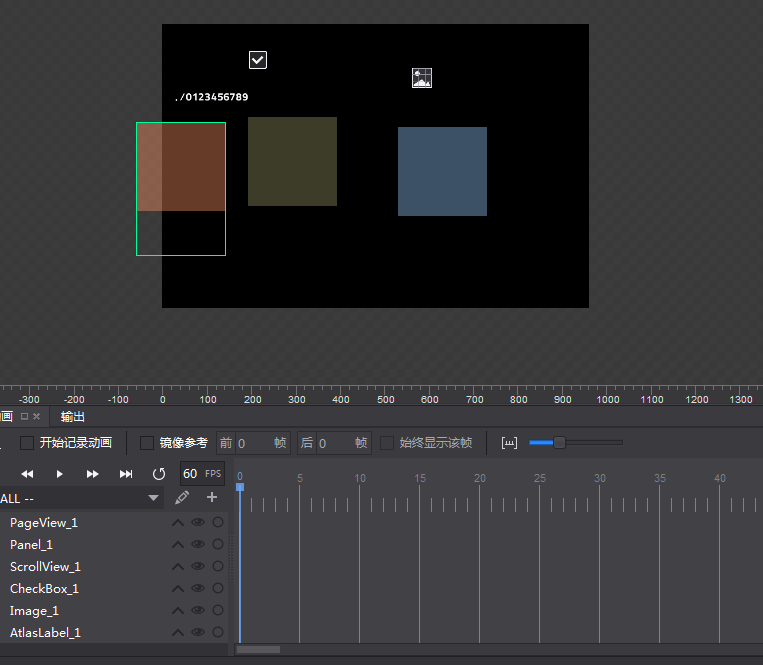This screenshot has width=763, height=665.
Task: Click the pencil edit animation icon
Action: [182, 497]
